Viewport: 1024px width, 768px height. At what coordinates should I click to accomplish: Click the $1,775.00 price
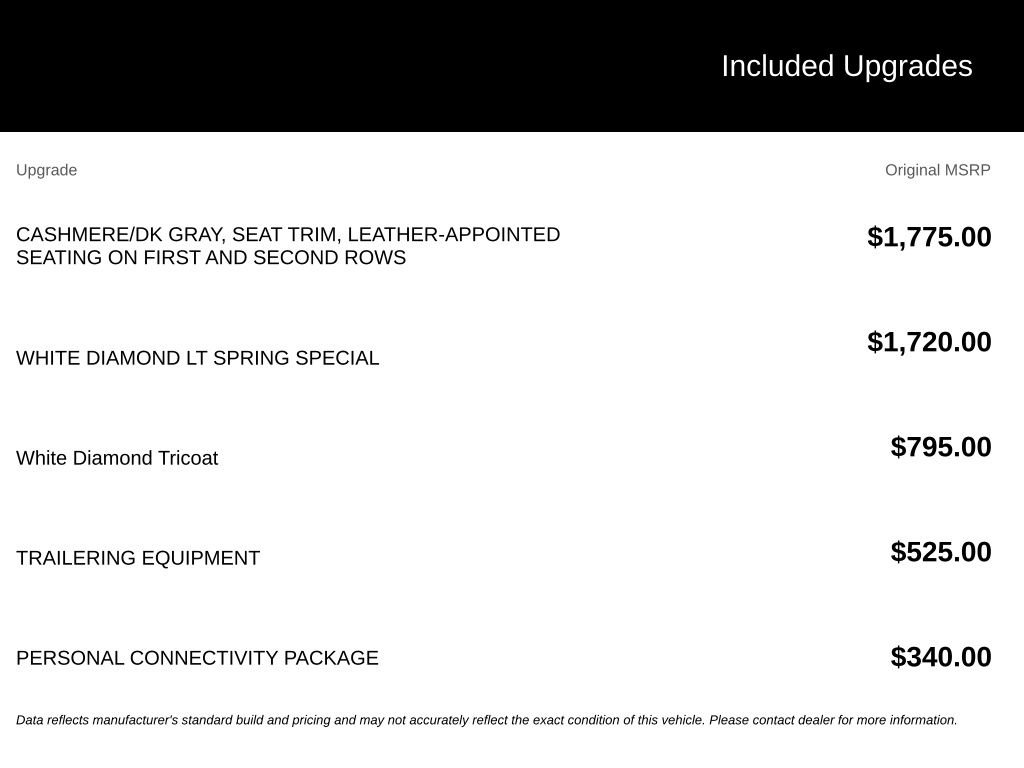coord(929,237)
